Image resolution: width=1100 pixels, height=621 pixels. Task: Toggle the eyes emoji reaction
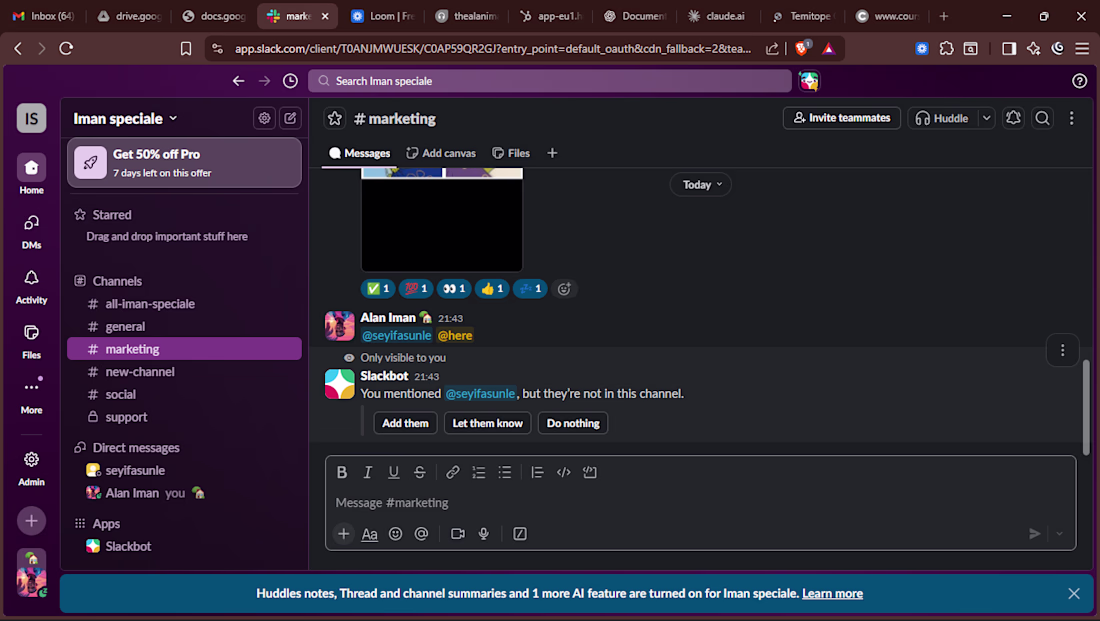(x=454, y=288)
